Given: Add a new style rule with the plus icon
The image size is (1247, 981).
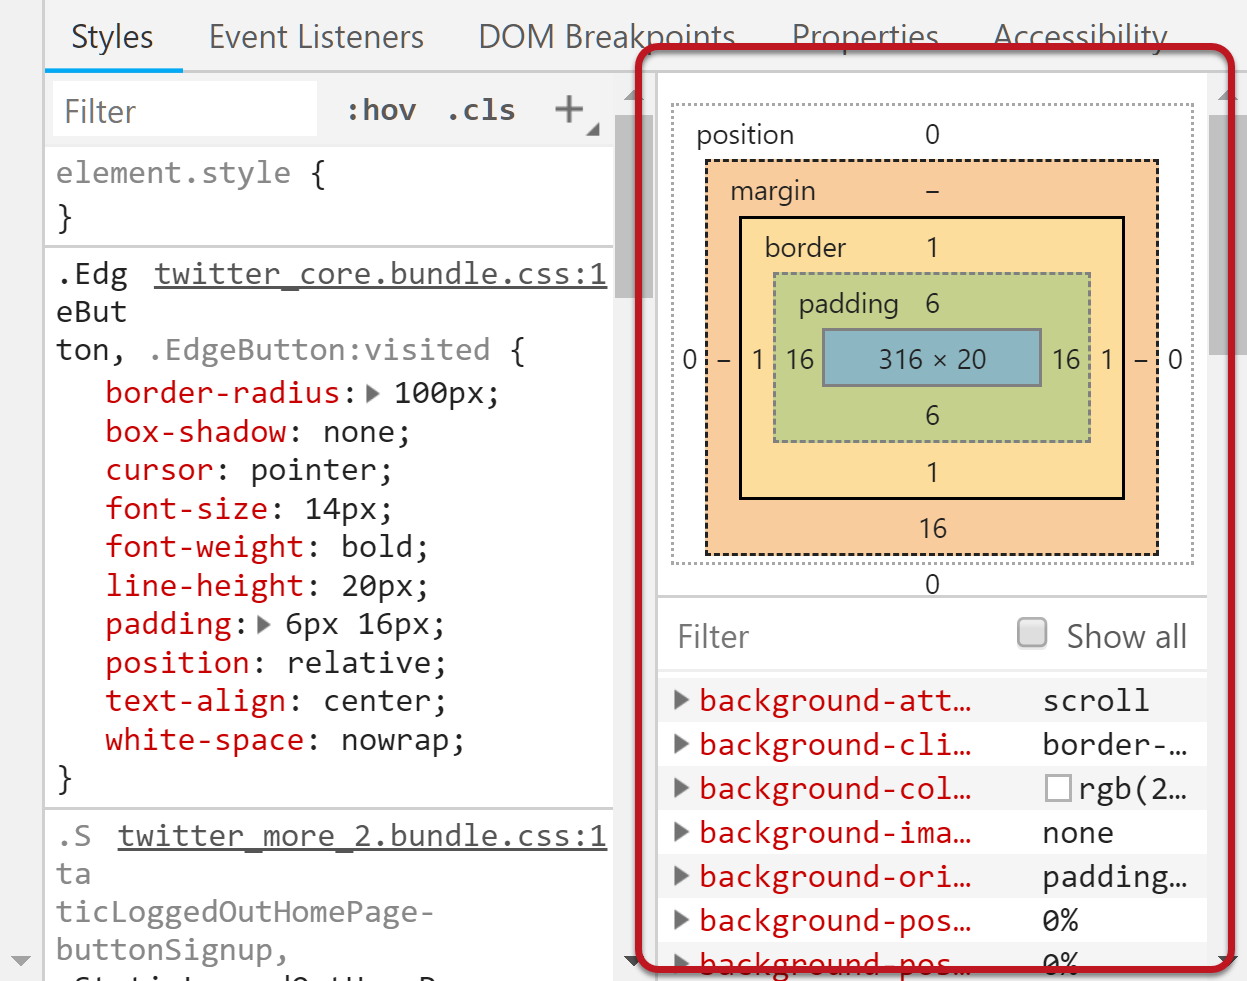Looking at the screenshot, I should 567,109.
